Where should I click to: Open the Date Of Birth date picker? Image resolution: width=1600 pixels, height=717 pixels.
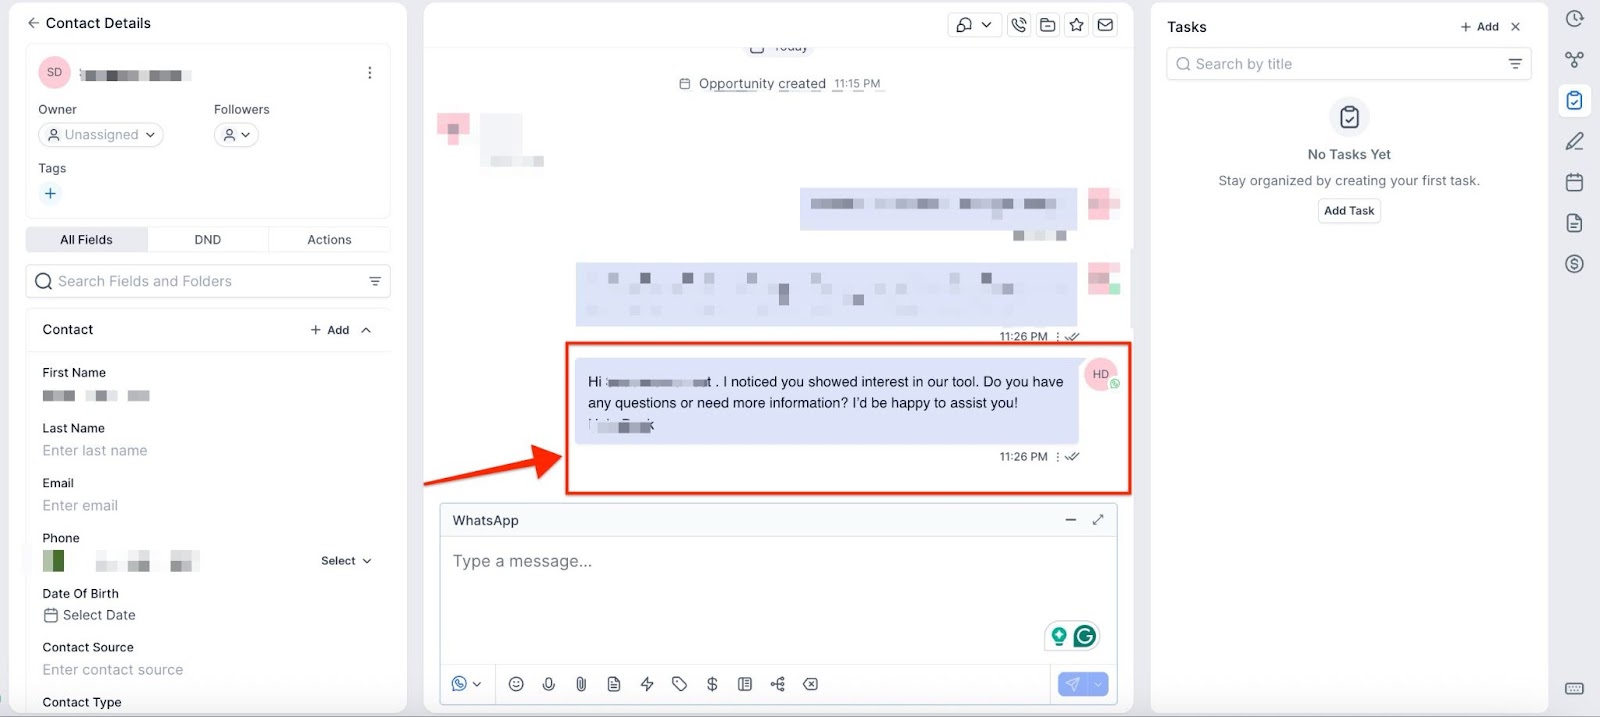click(90, 616)
